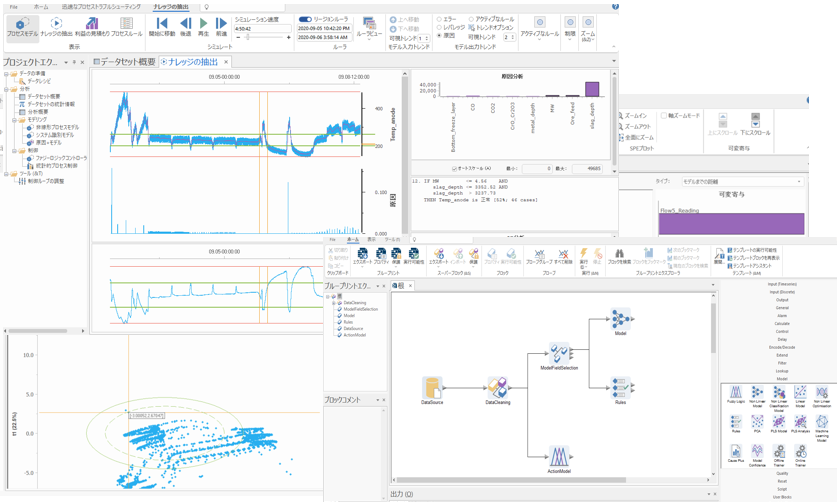Enable the オートスケール checkbox
The width and height of the screenshot is (837, 502).
(x=455, y=169)
